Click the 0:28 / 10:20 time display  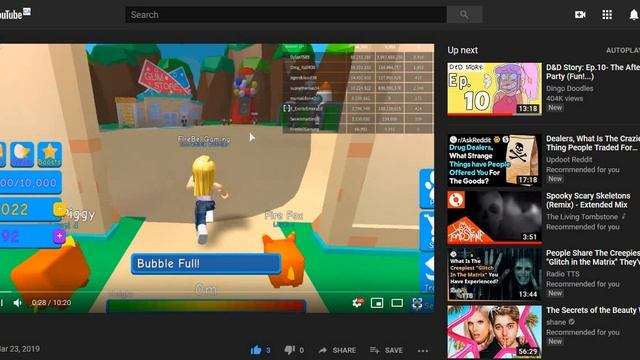51,302
